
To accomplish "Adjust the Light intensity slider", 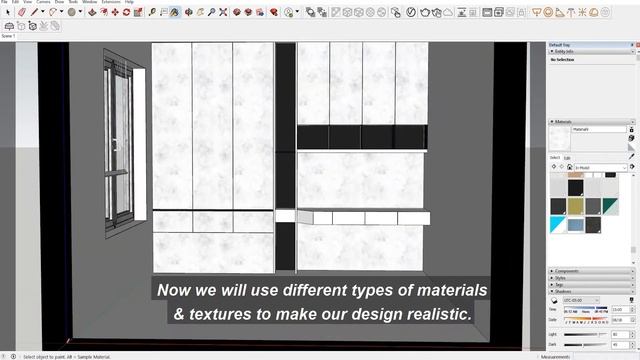I will [x=586, y=335].
